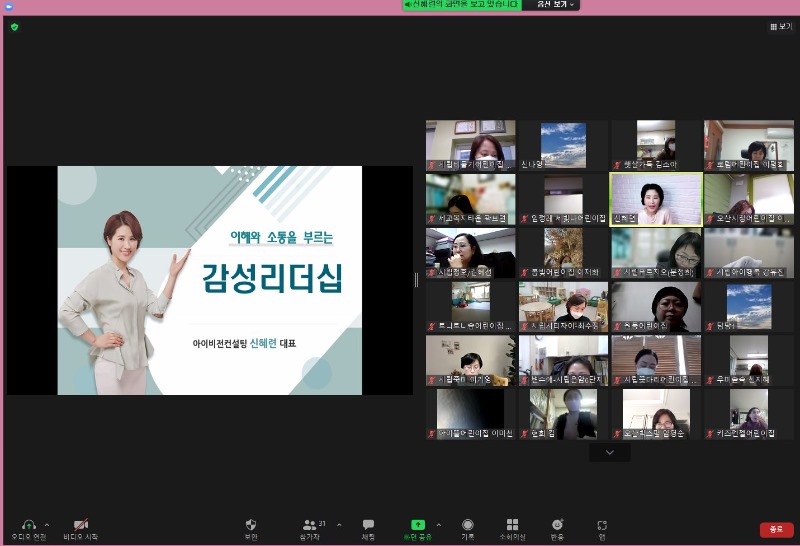Open the Chat panel
This screenshot has width=800, height=546.
[x=368, y=525]
